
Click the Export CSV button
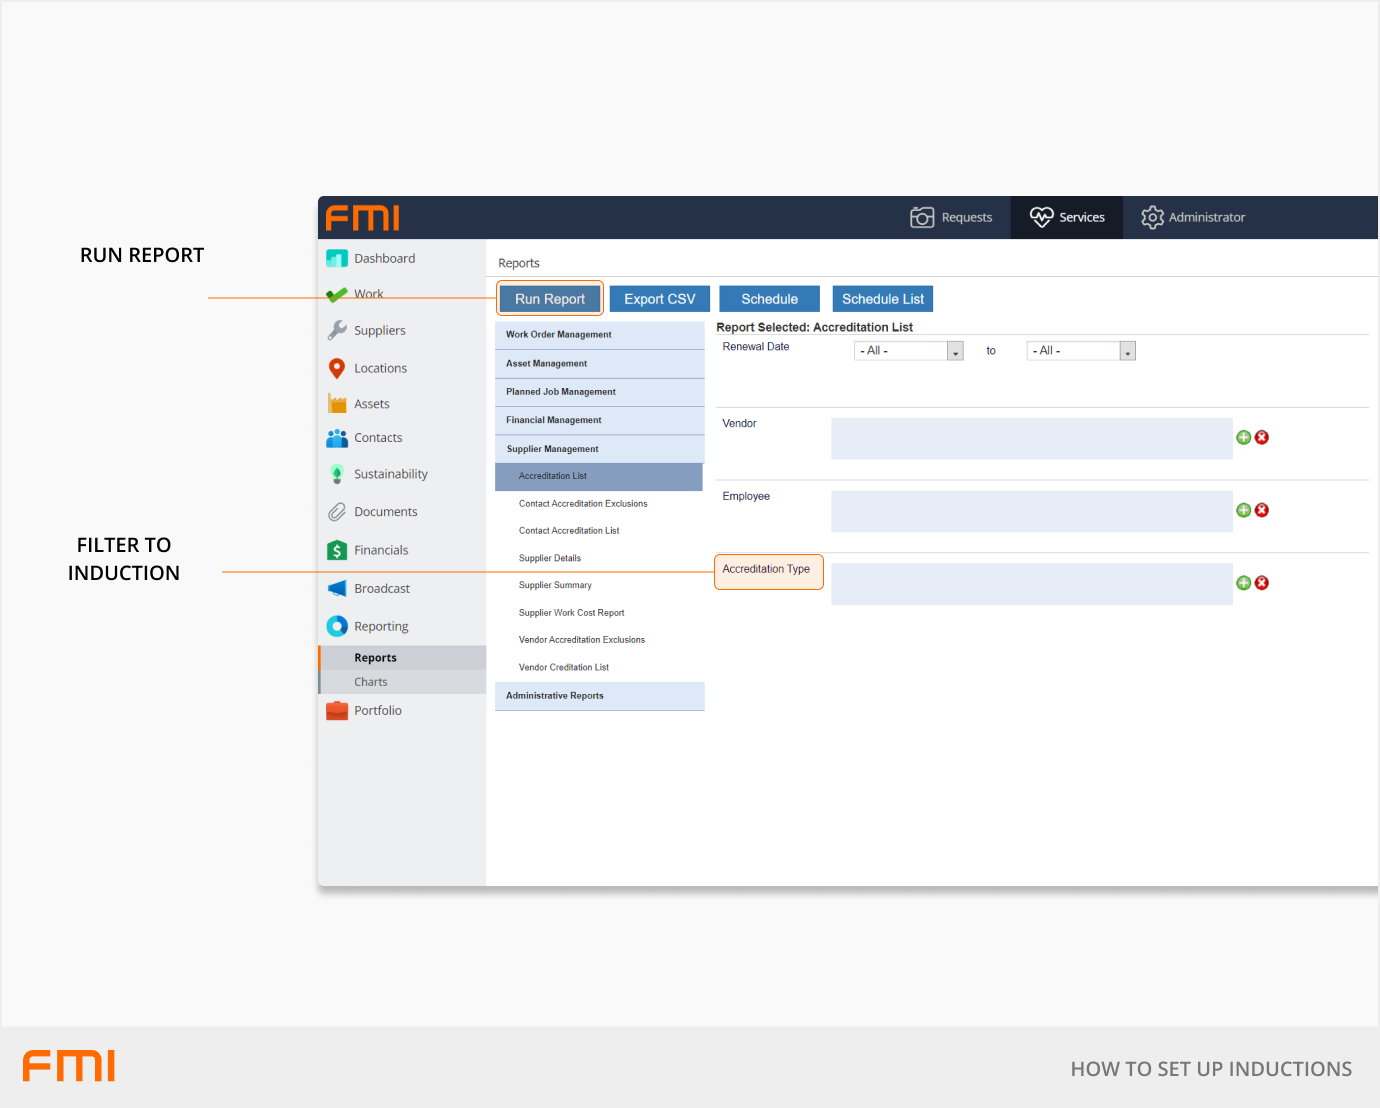pyautogui.click(x=659, y=299)
